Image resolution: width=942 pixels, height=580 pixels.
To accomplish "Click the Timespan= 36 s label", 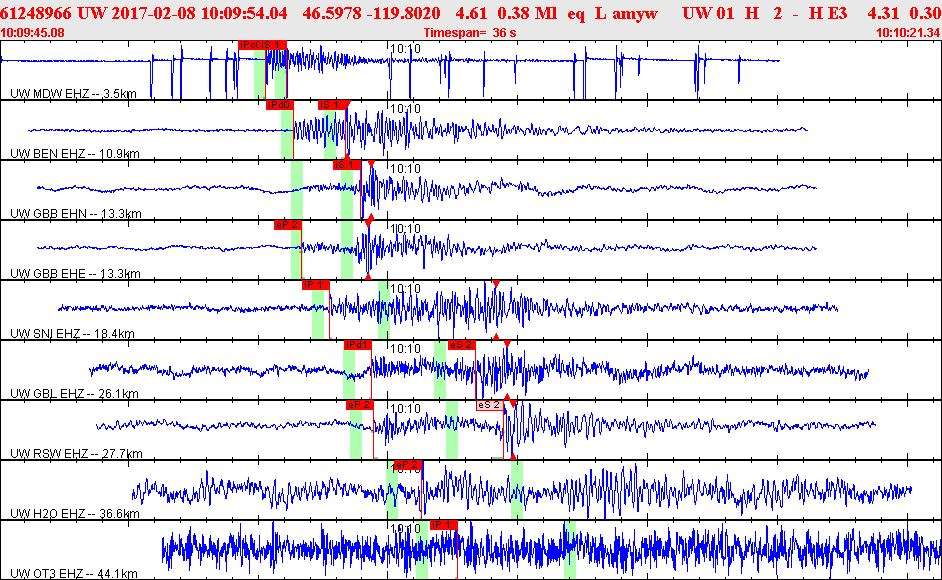I will (x=470, y=32).
